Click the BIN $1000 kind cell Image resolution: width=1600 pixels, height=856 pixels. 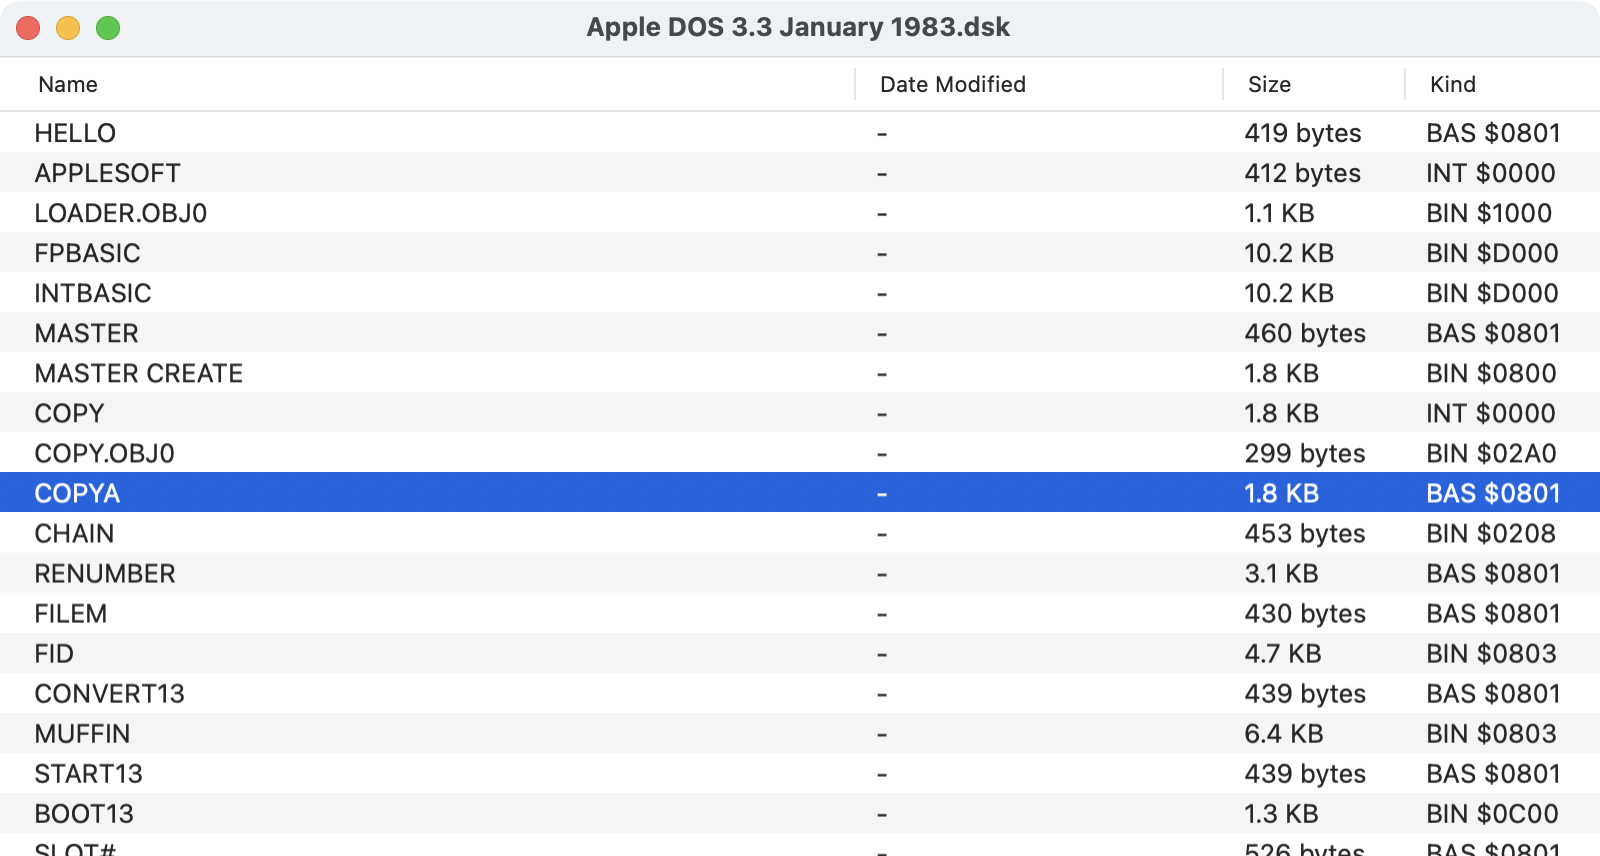coord(1489,213)
